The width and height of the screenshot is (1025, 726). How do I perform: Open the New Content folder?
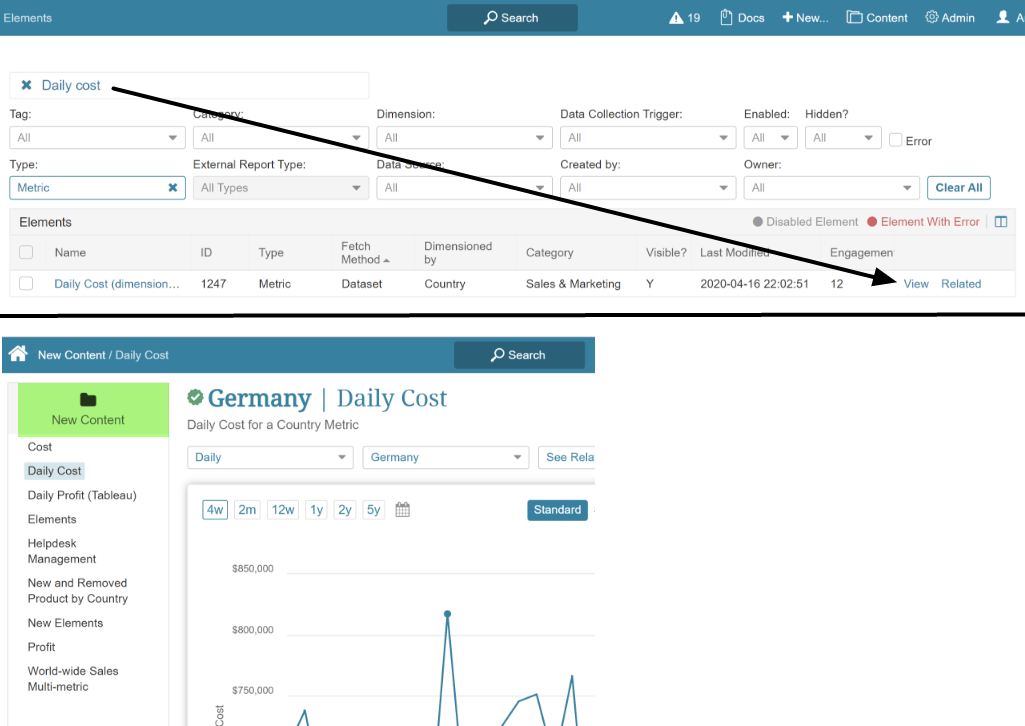coord(93,410)
